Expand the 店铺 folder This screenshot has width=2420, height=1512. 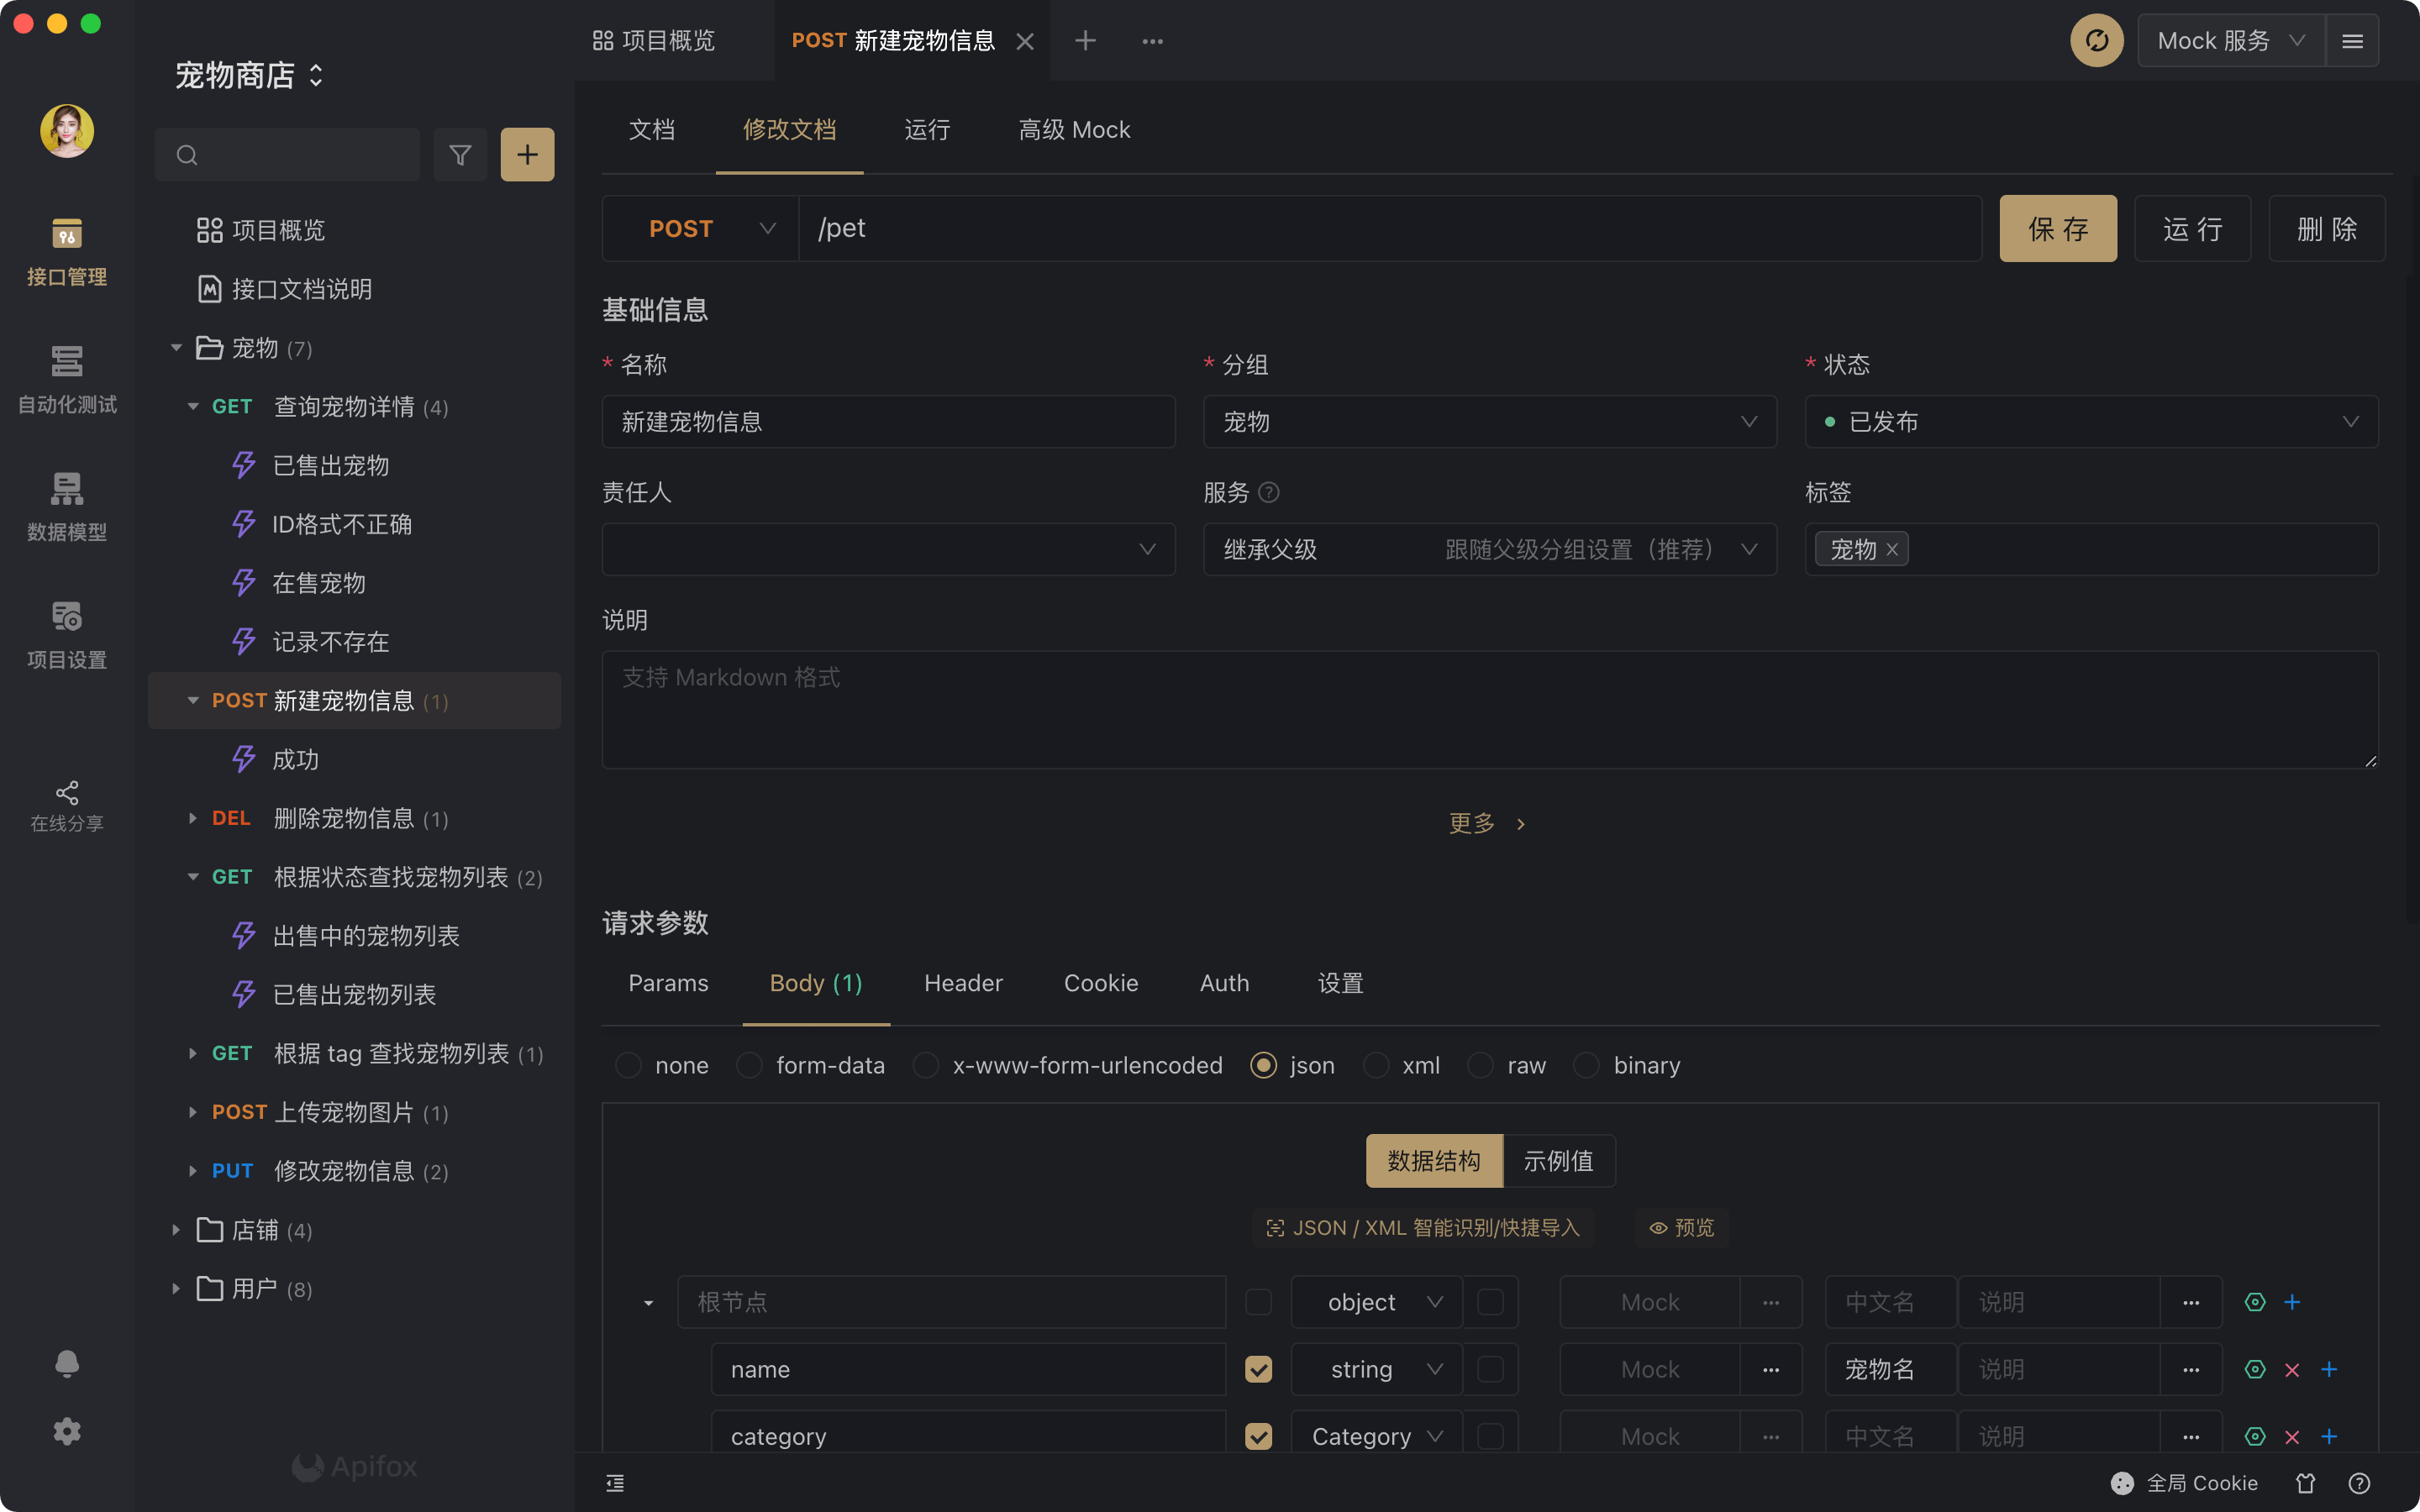pyautogui.click(x=177, y=1230)
